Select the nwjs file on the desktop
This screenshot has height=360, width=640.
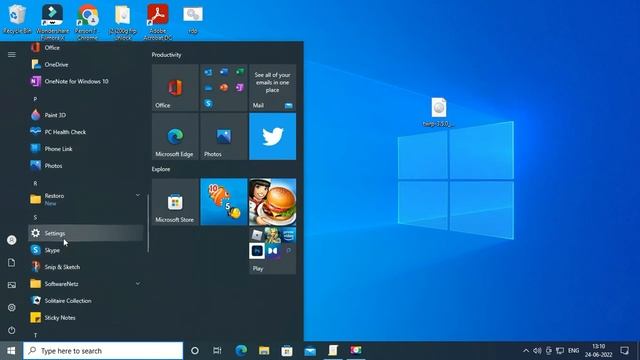[x=439, y=113]
